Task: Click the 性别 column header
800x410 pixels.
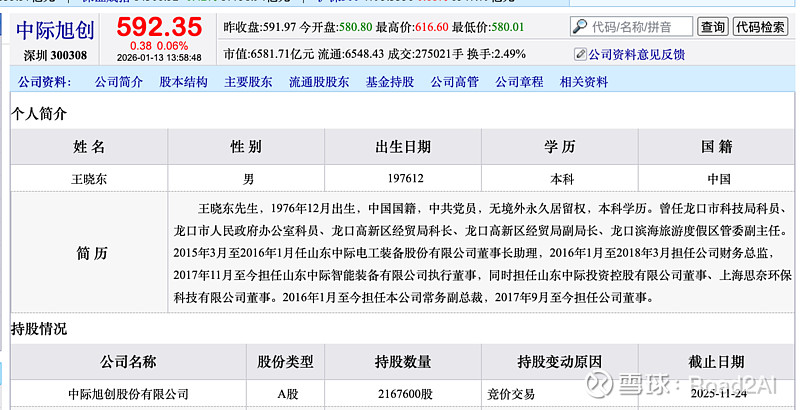Action: coord(246,147)
